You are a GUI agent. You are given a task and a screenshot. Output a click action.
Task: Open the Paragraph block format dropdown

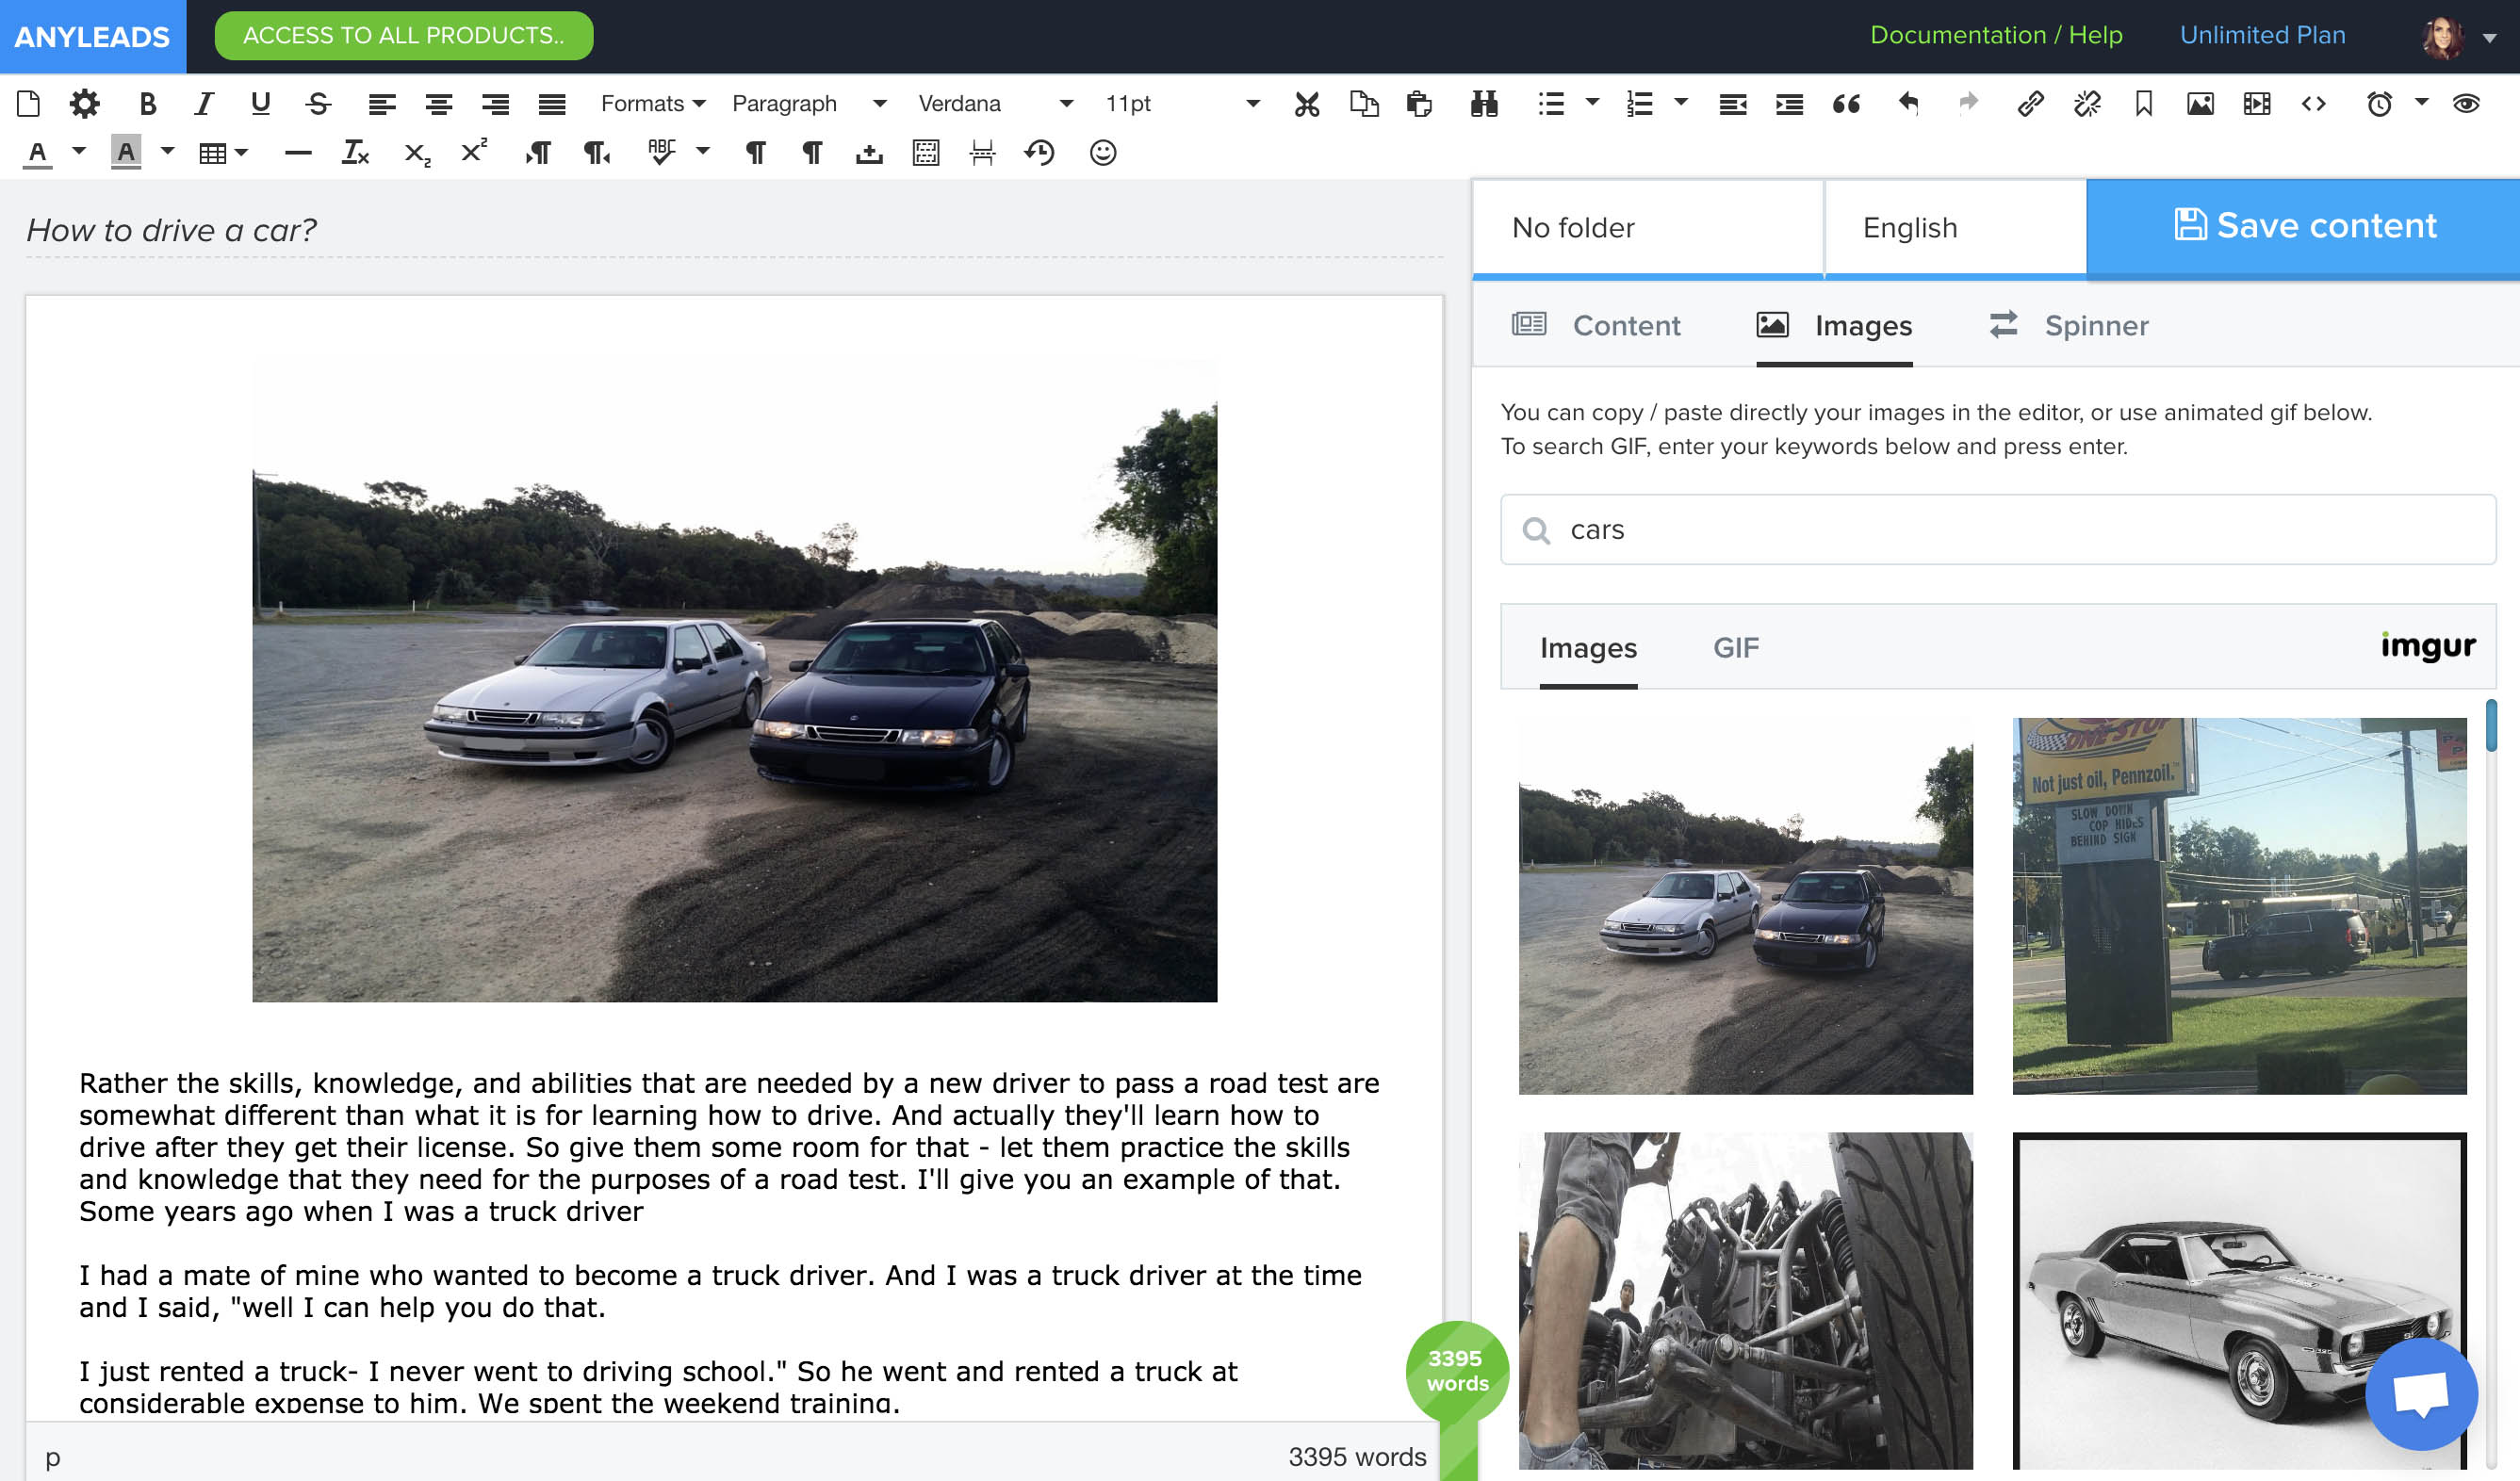pos(809,103)
